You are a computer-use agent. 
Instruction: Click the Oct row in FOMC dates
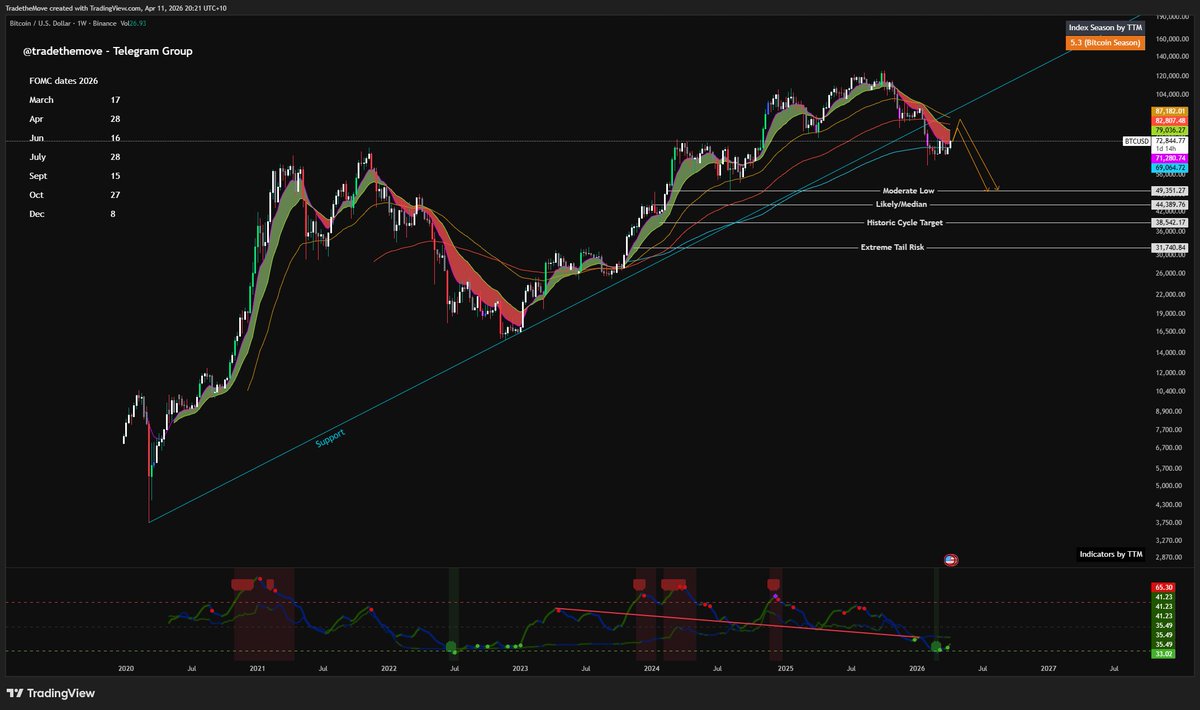pos(75,195)
